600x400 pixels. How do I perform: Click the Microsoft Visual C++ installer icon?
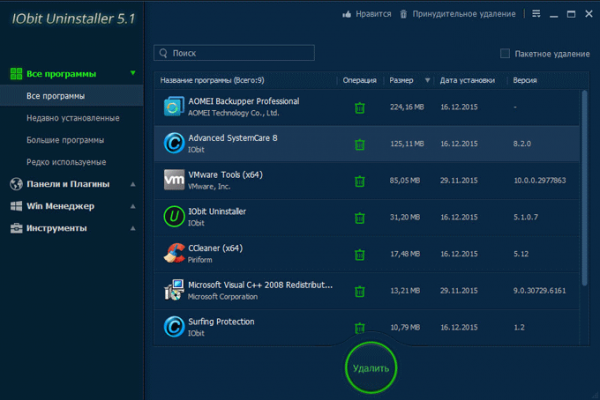point(174,290)
